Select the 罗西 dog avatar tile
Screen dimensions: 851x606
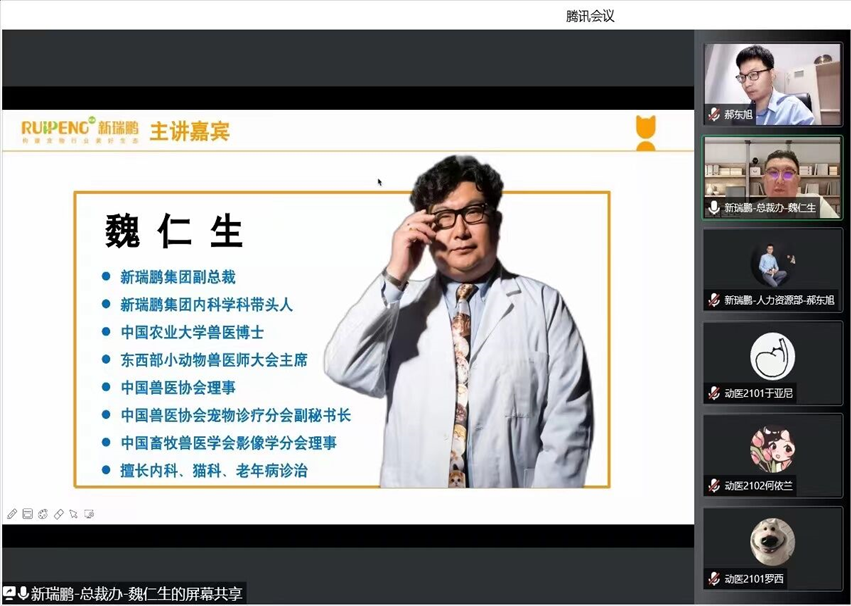click(x=772, y=548)
